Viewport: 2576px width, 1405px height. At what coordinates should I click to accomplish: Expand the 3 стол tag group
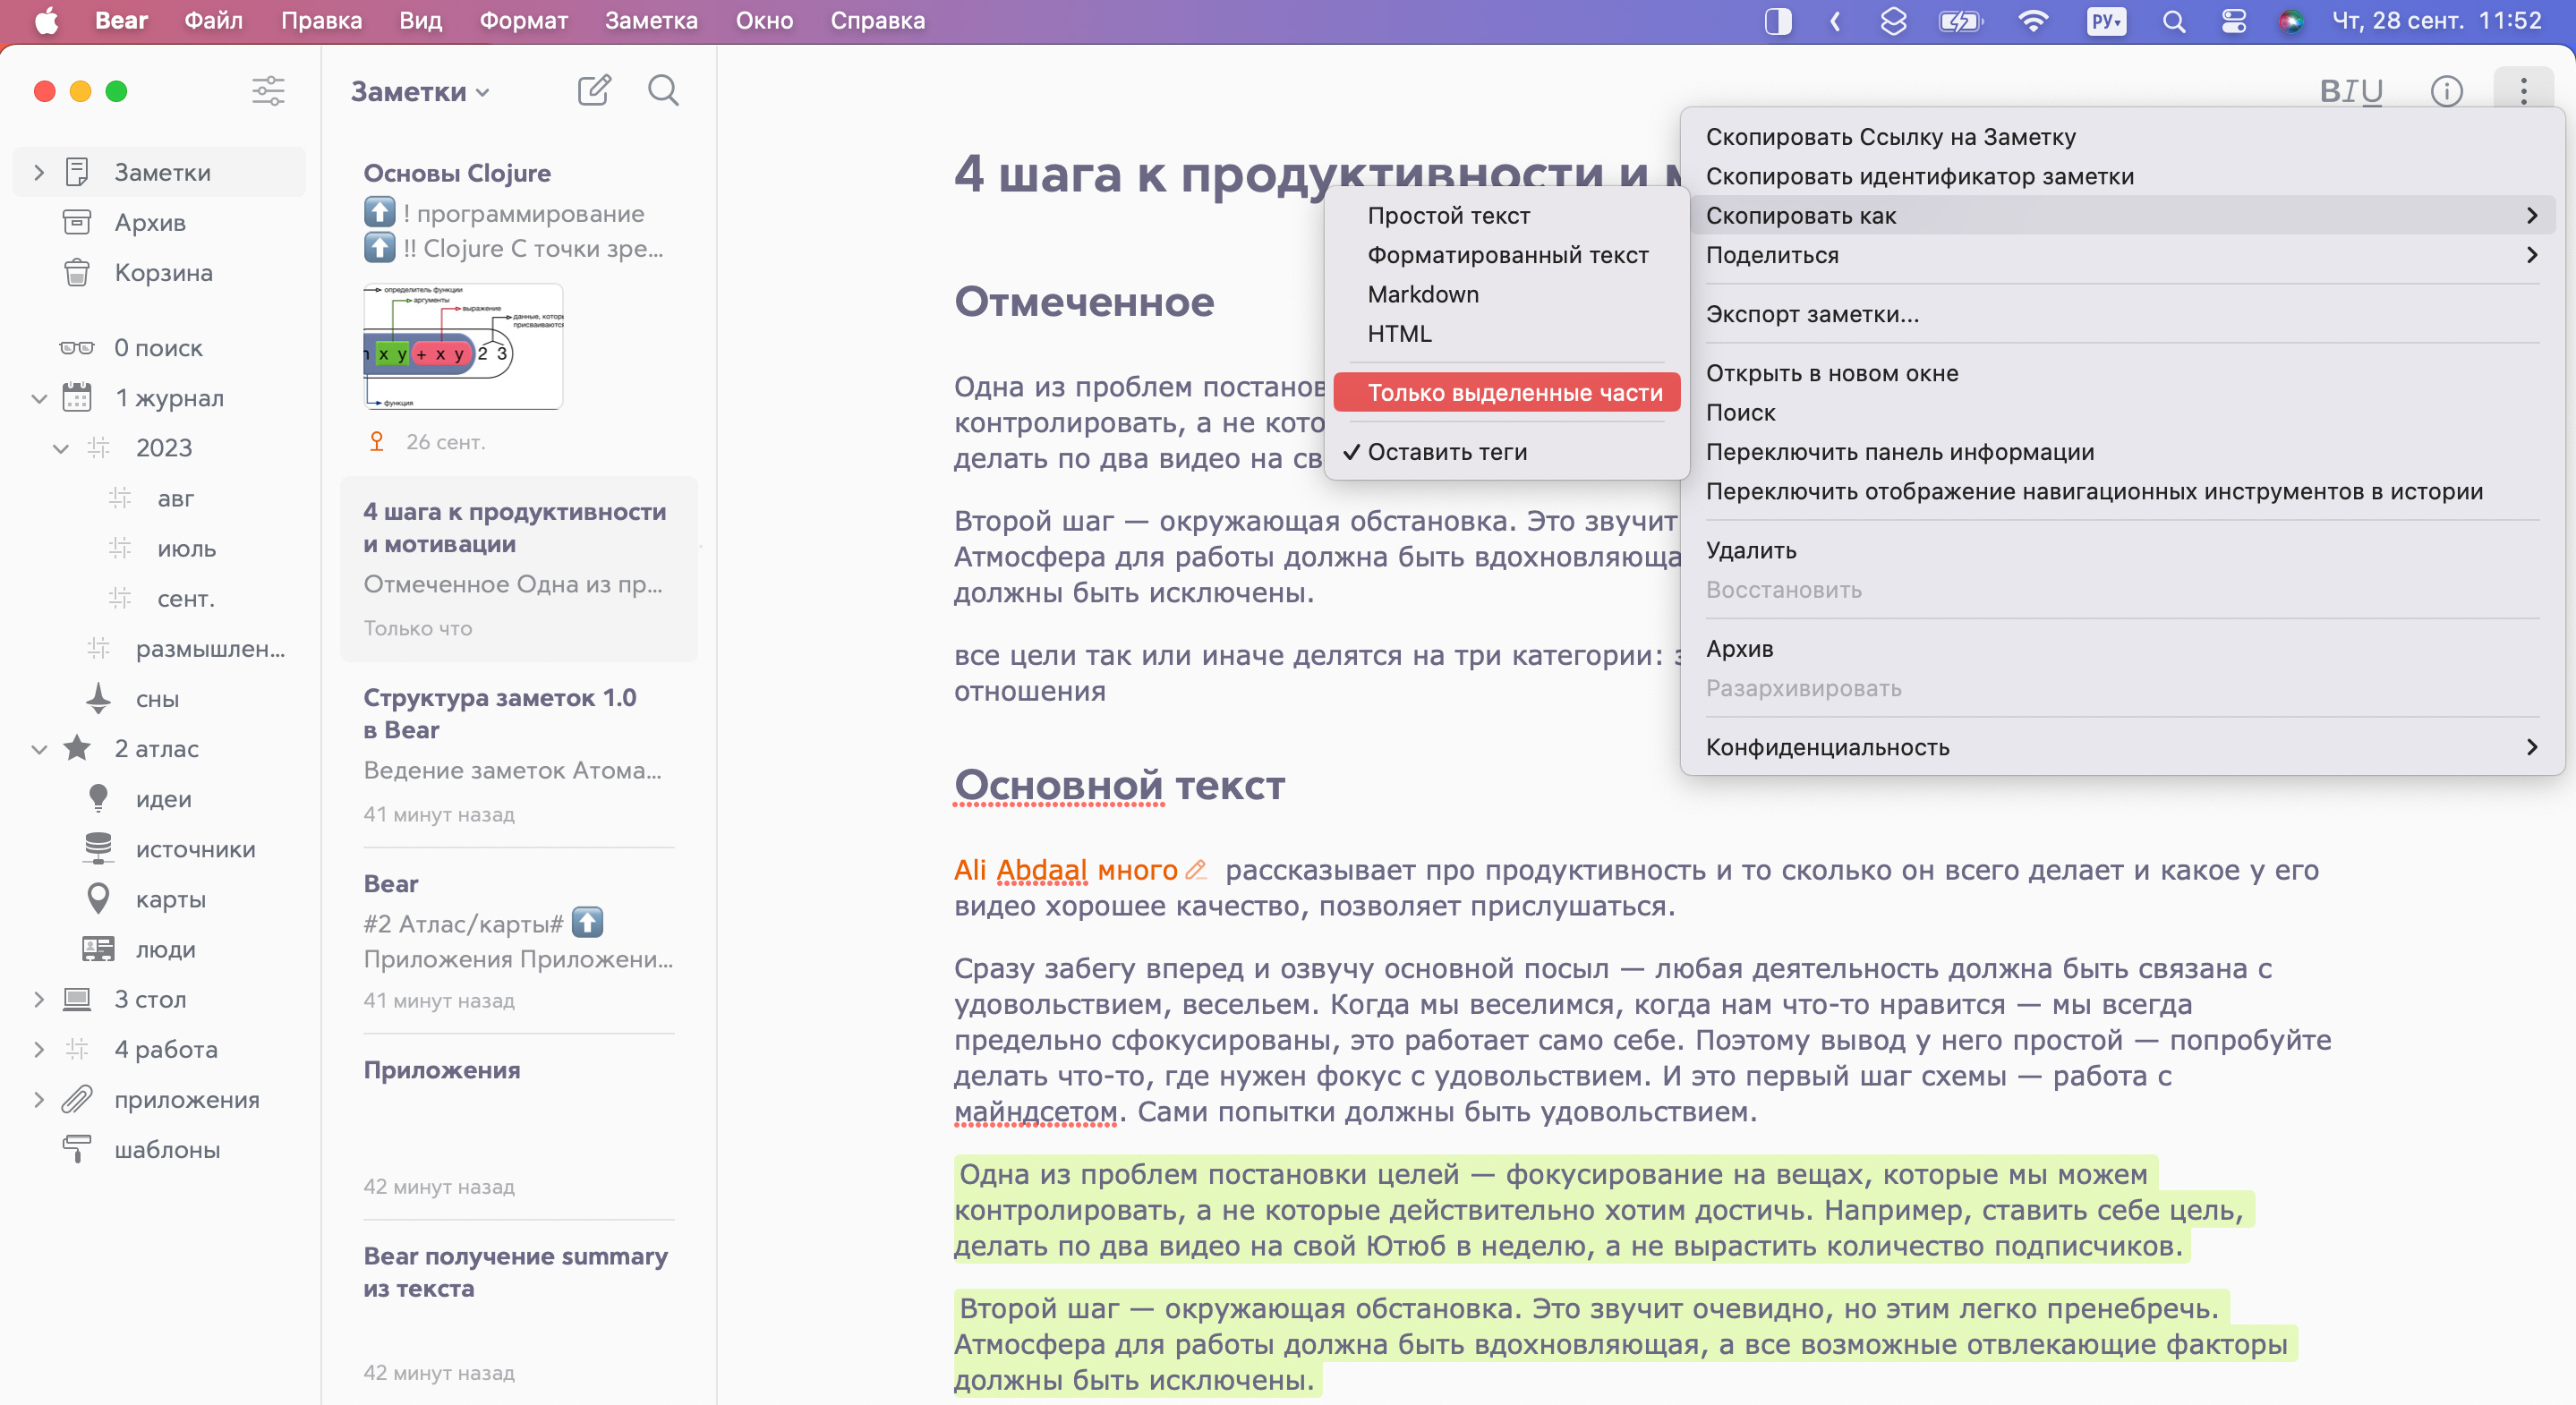(x=39, y=999)
